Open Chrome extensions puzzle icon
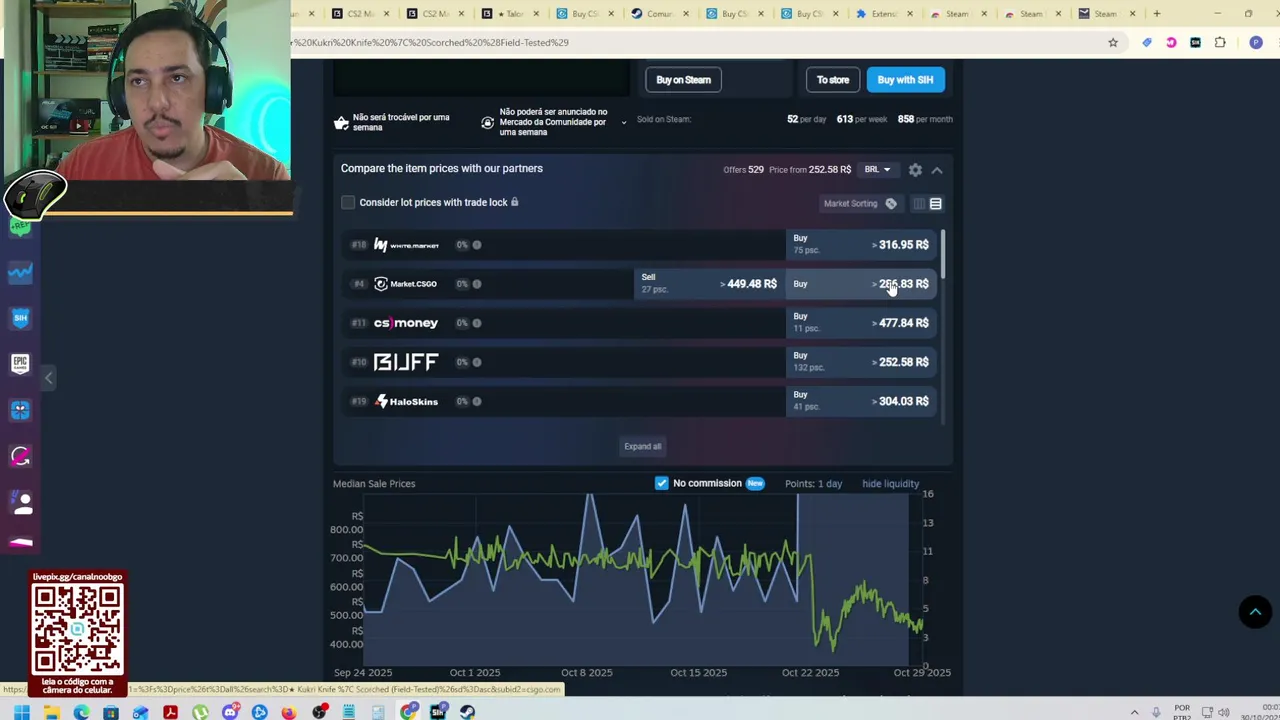The width and height of the screenshot is (1280, 720). [1220, 43]
